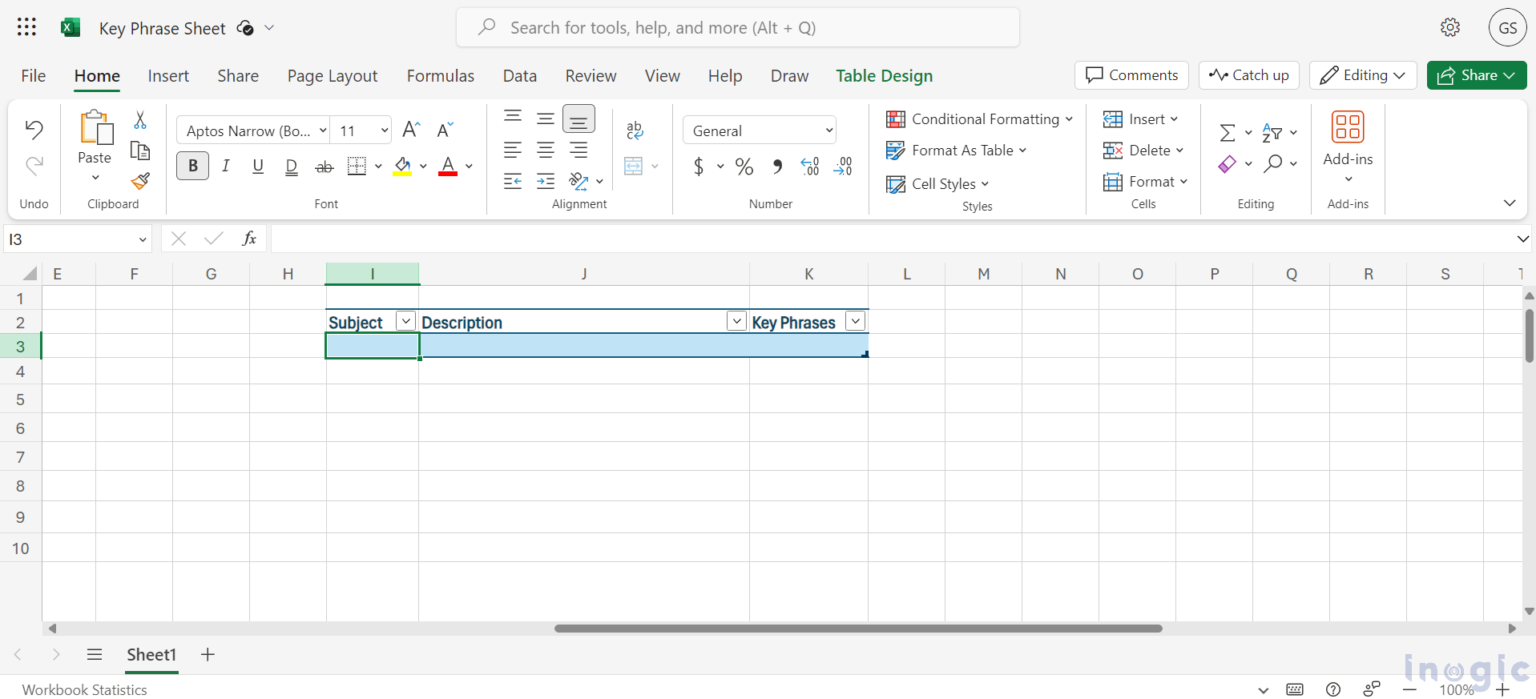Increase decimal places
1536x699 pixels.
point(810,166)
